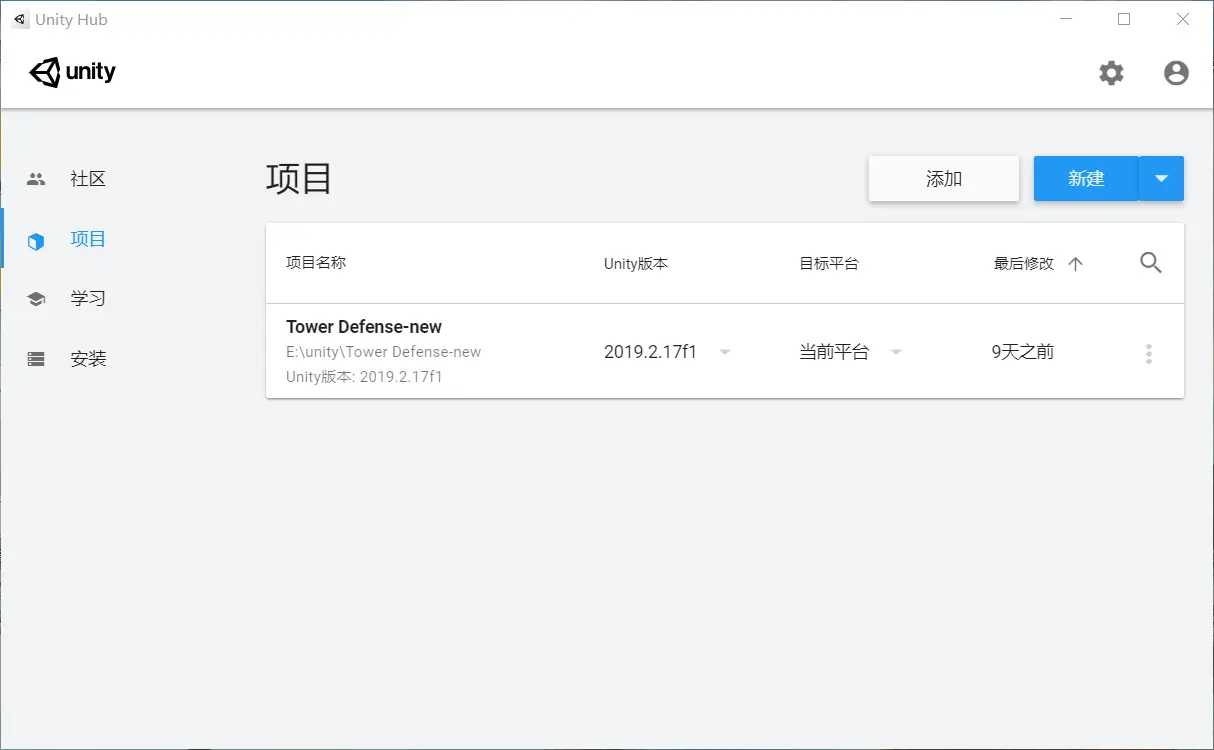1214x750 pixels.
Task: Close the Unity Hub window
Action: pos(1183,19)
